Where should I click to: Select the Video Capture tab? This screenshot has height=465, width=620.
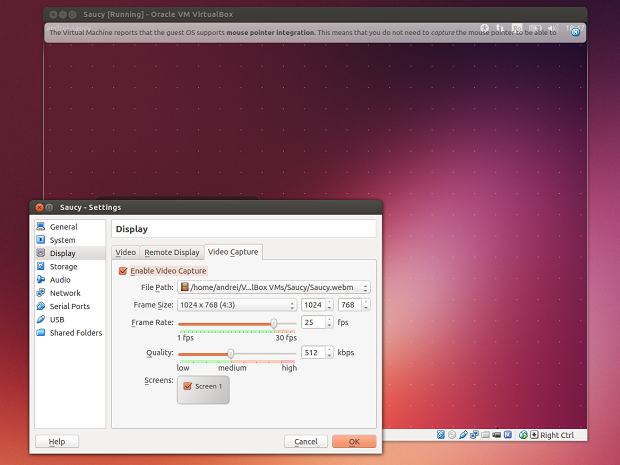233,251
